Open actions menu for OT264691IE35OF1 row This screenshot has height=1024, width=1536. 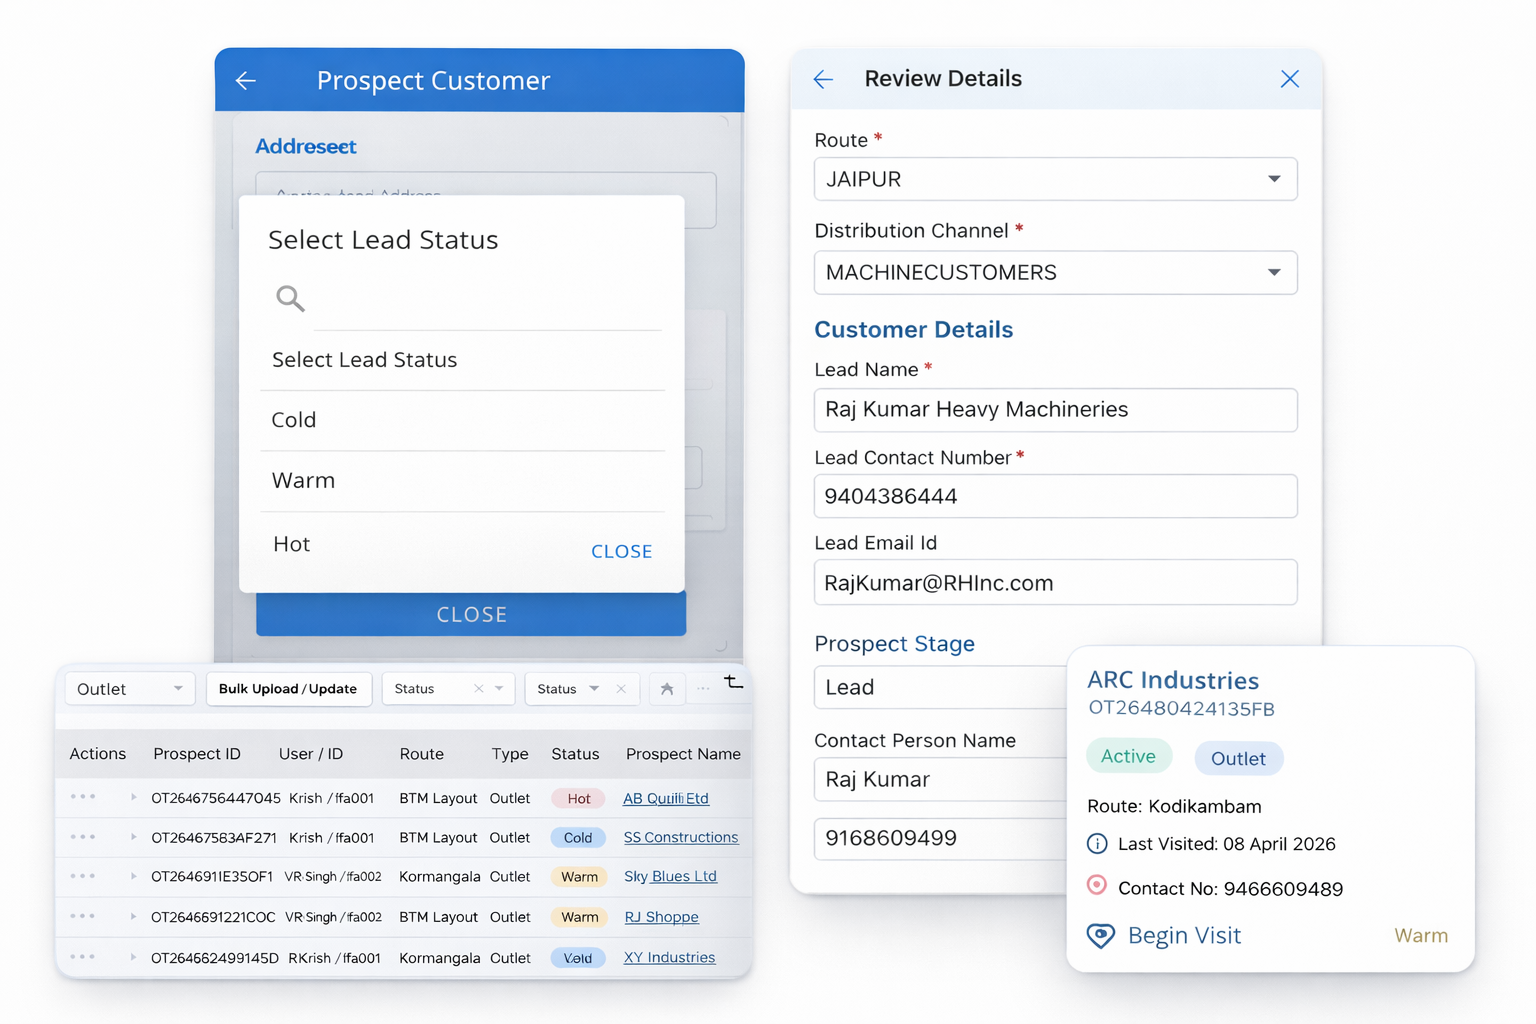83,876
